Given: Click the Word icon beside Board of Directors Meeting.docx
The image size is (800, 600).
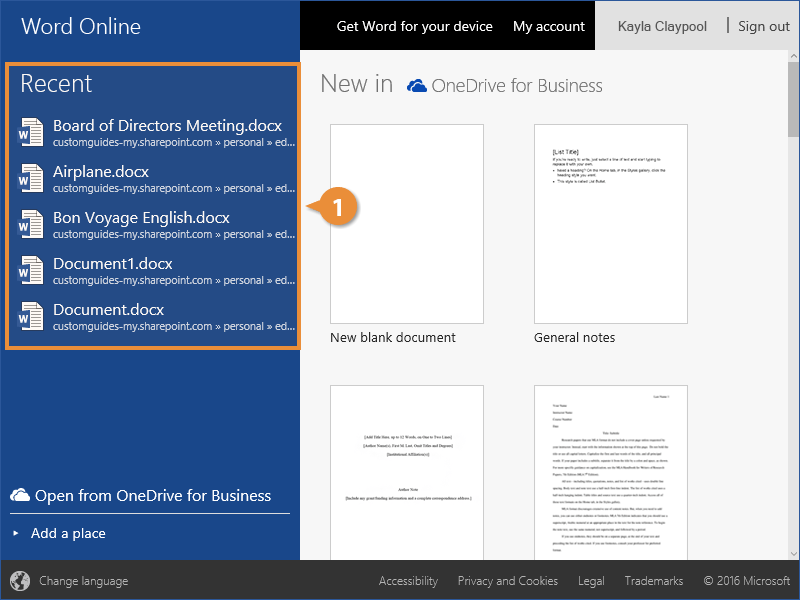Looking at the screenshot, I should click(x=31, y=133).
